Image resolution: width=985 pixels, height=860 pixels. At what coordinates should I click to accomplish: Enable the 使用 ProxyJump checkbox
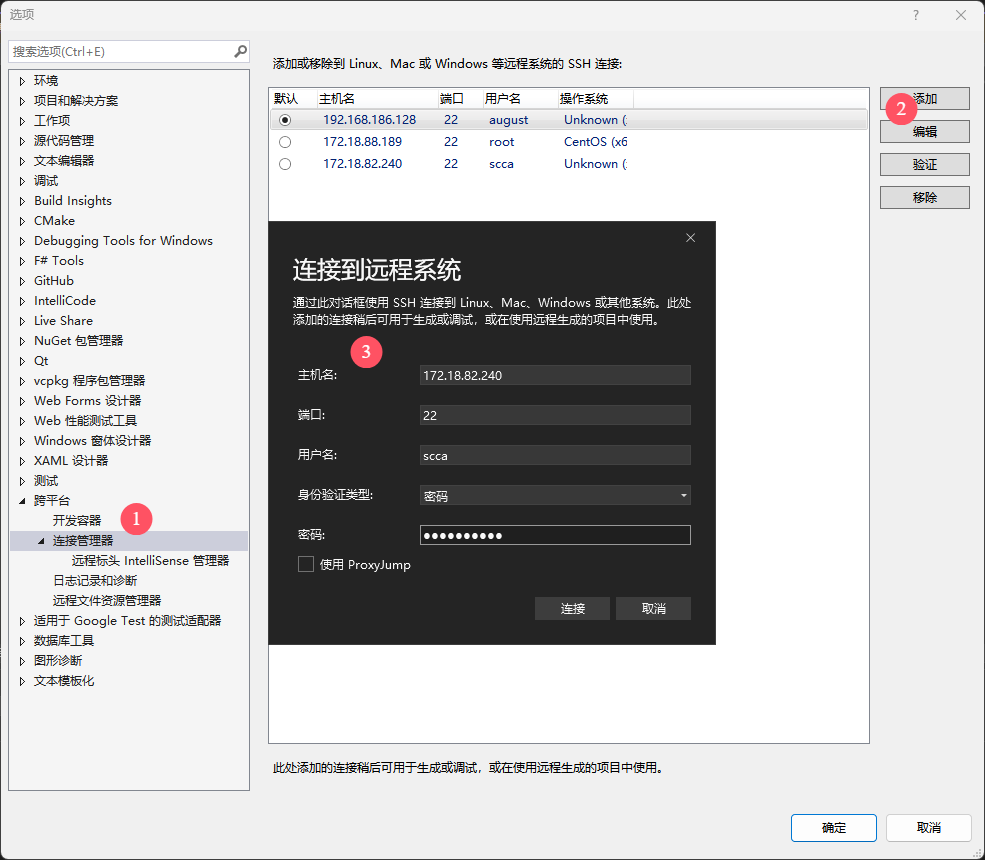[306, 565]
